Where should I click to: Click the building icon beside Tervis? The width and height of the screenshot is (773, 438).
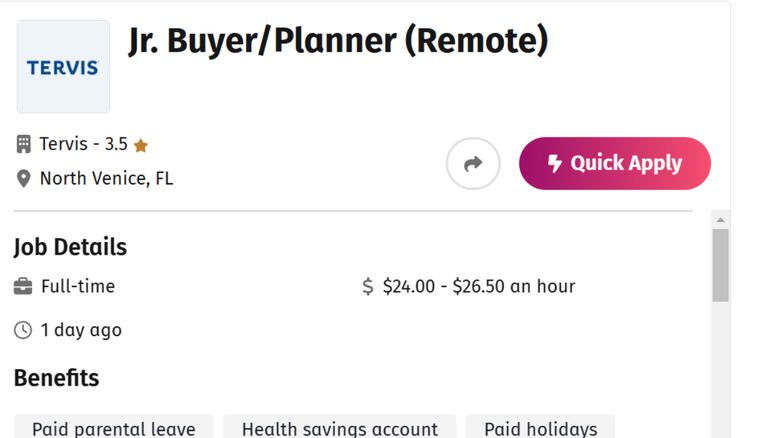click(x=23, y=145)
